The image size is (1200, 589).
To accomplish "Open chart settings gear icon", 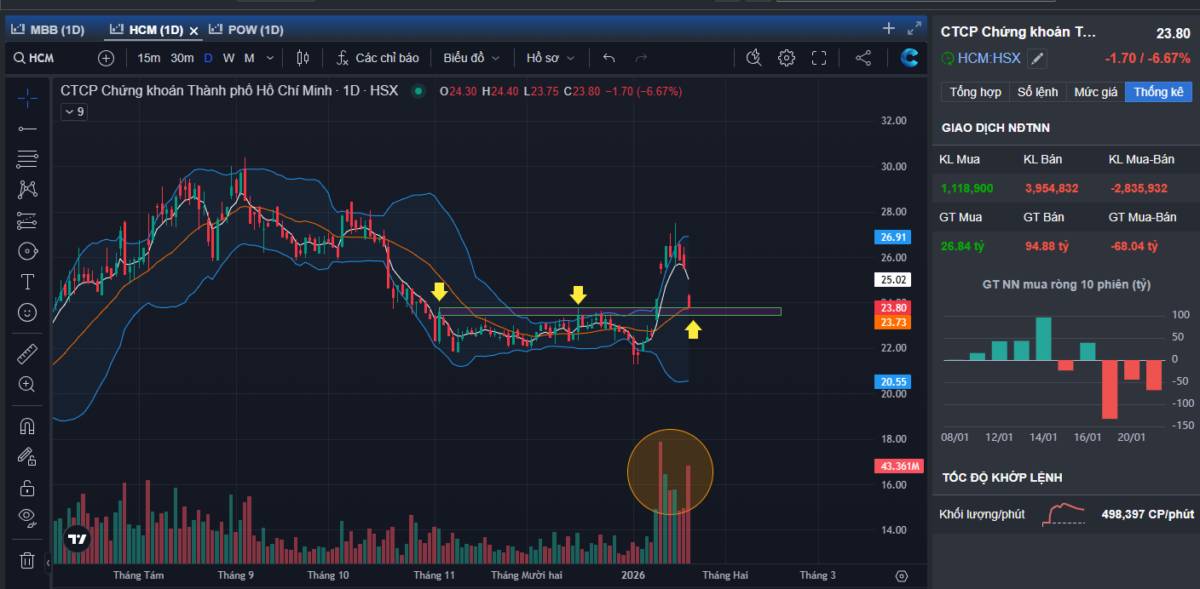I will tap(786, 58).
